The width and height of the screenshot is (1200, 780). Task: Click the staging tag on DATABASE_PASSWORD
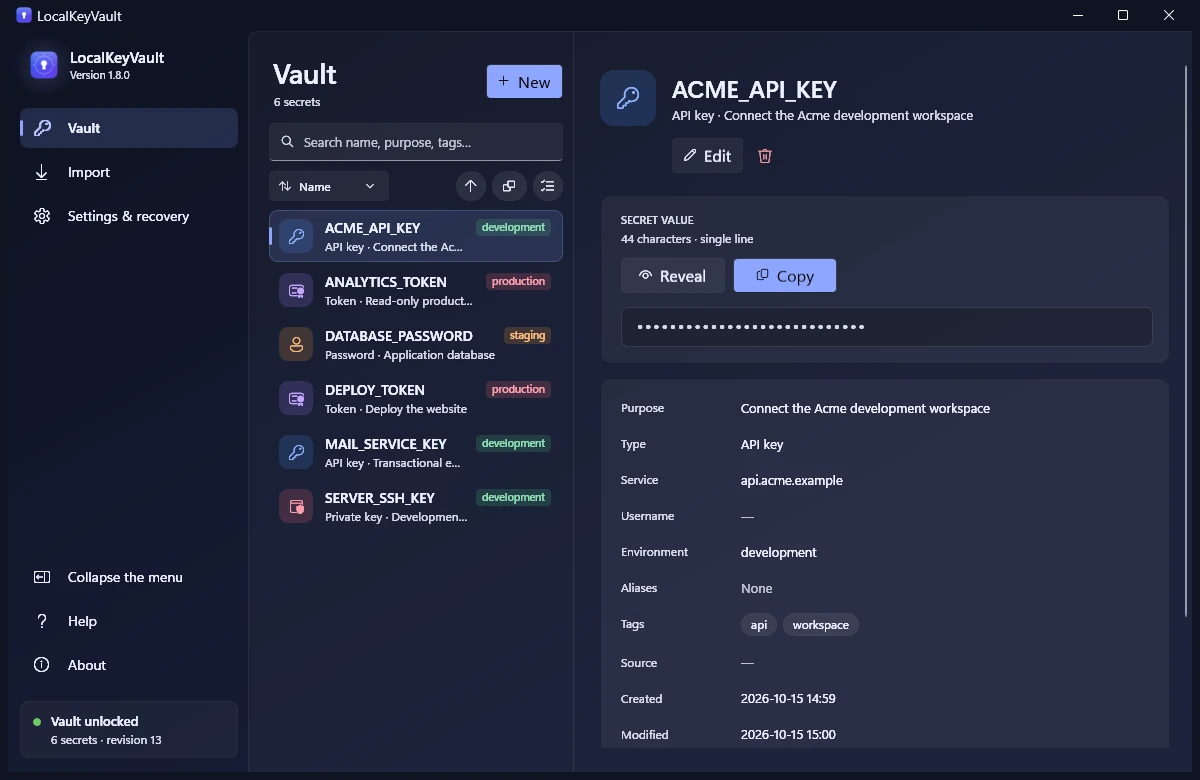pos(527,336)
